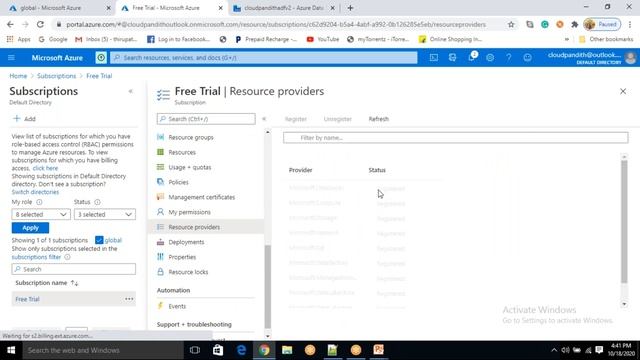This screenshot has width=640, height=360.
Task: Focus the resource menu Search field
Action: (x=206, y=119)
